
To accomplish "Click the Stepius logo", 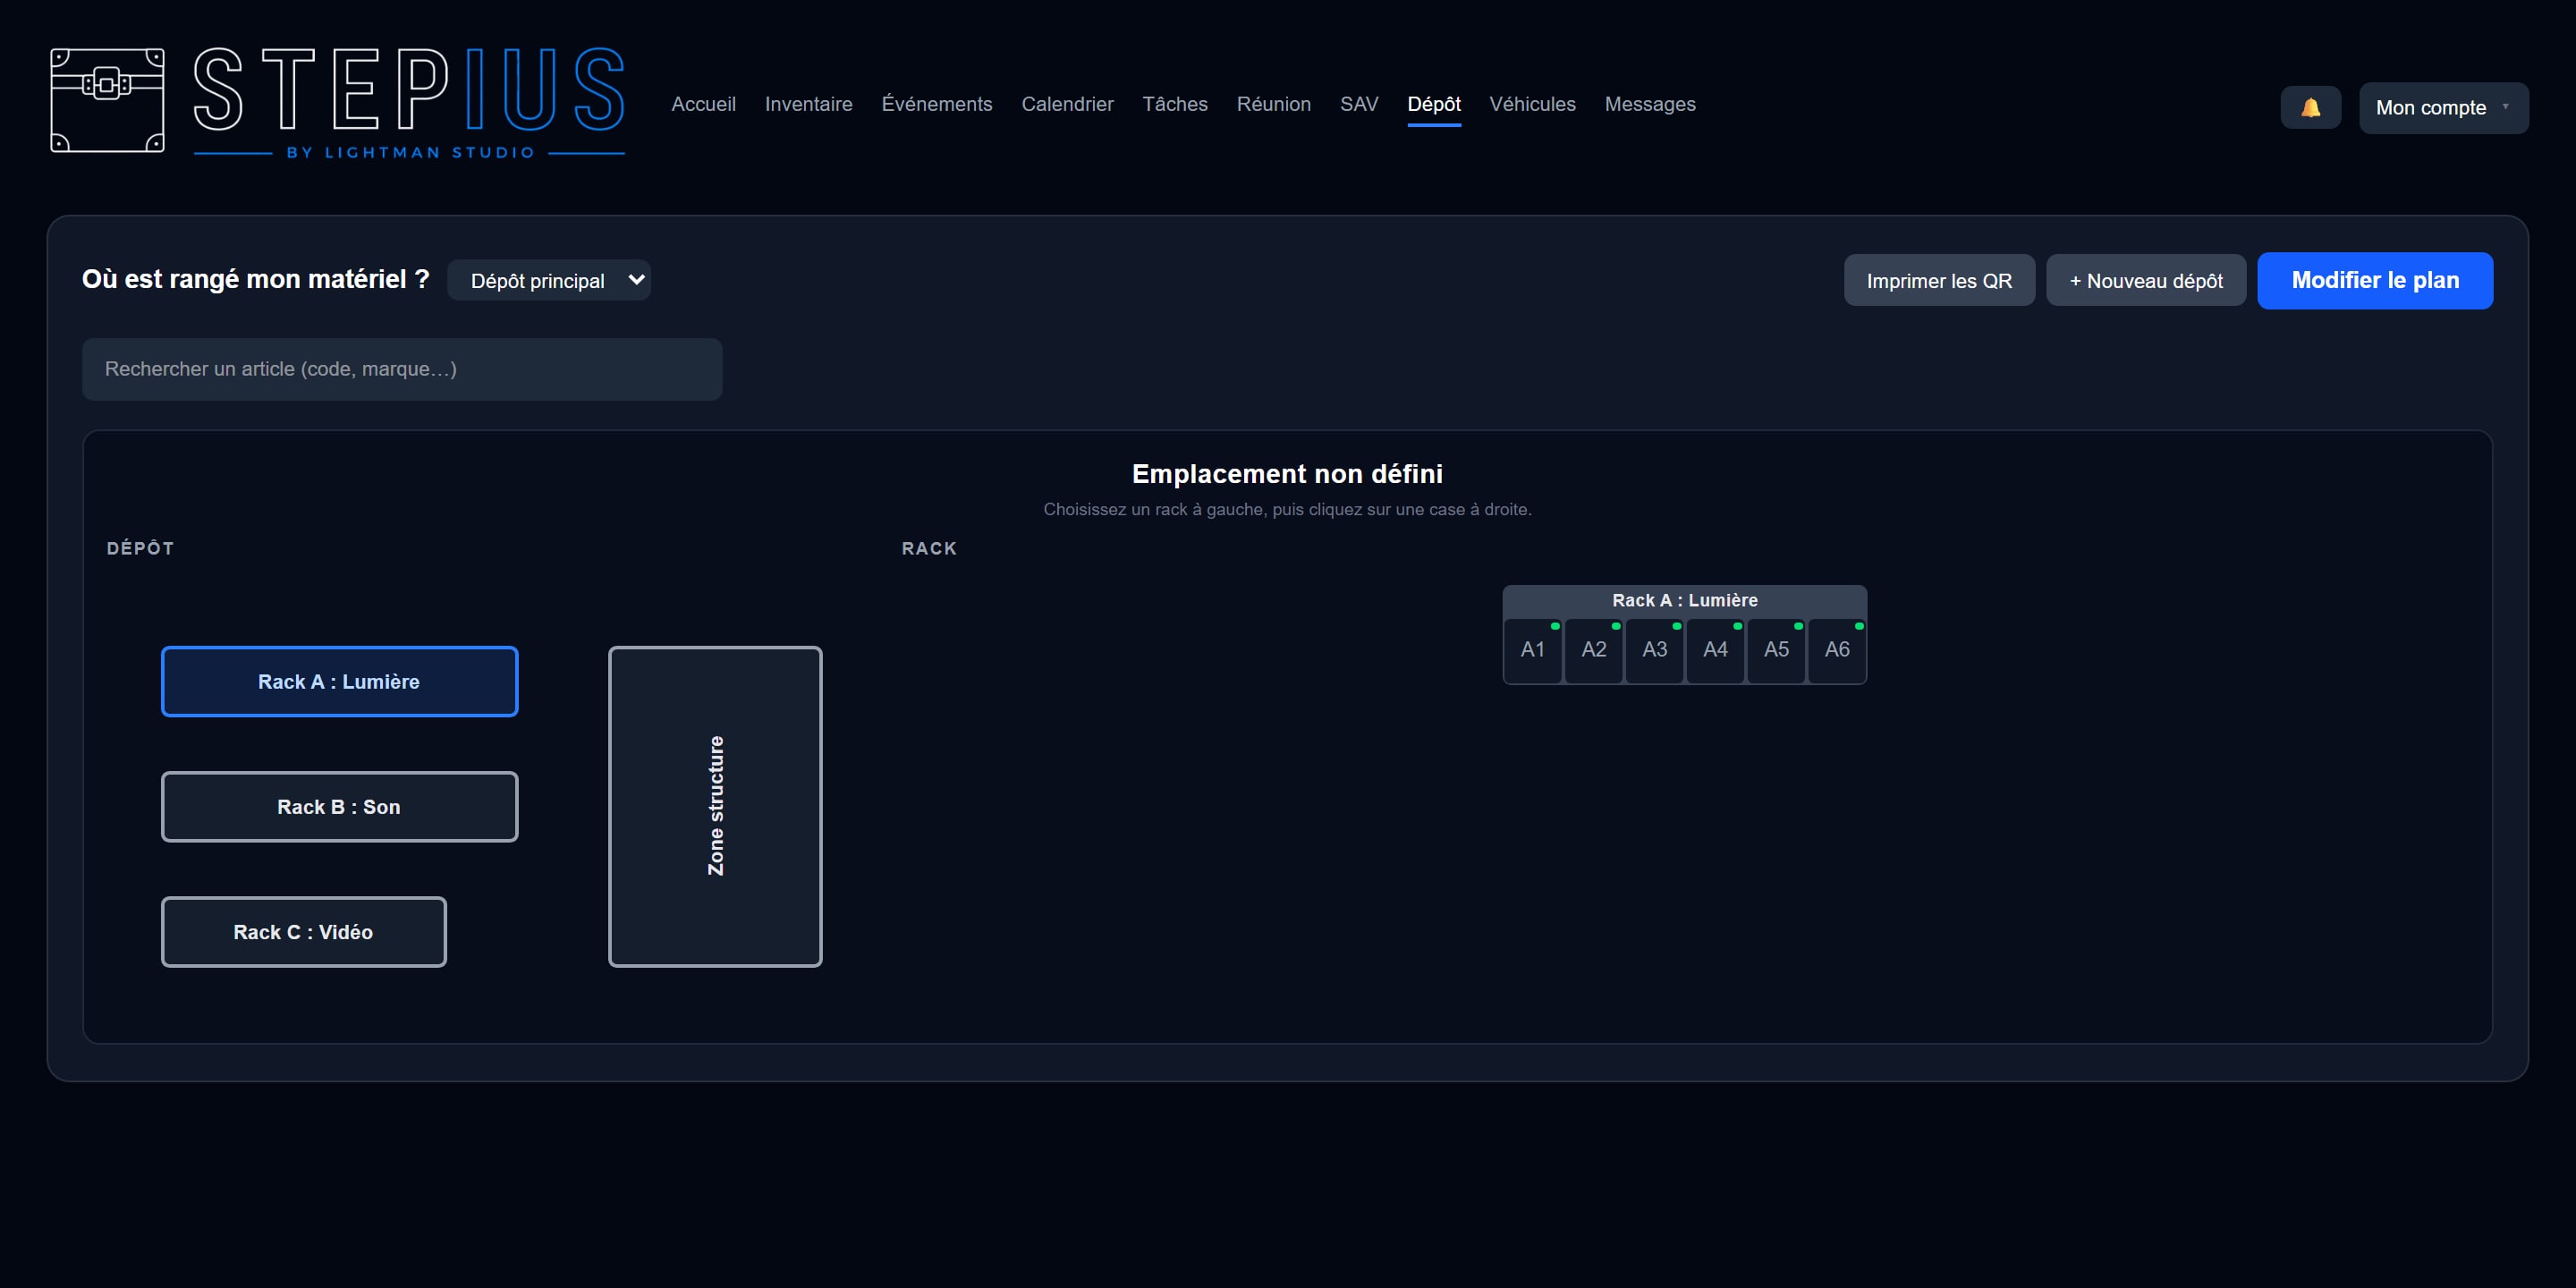I will click(338, 101).
